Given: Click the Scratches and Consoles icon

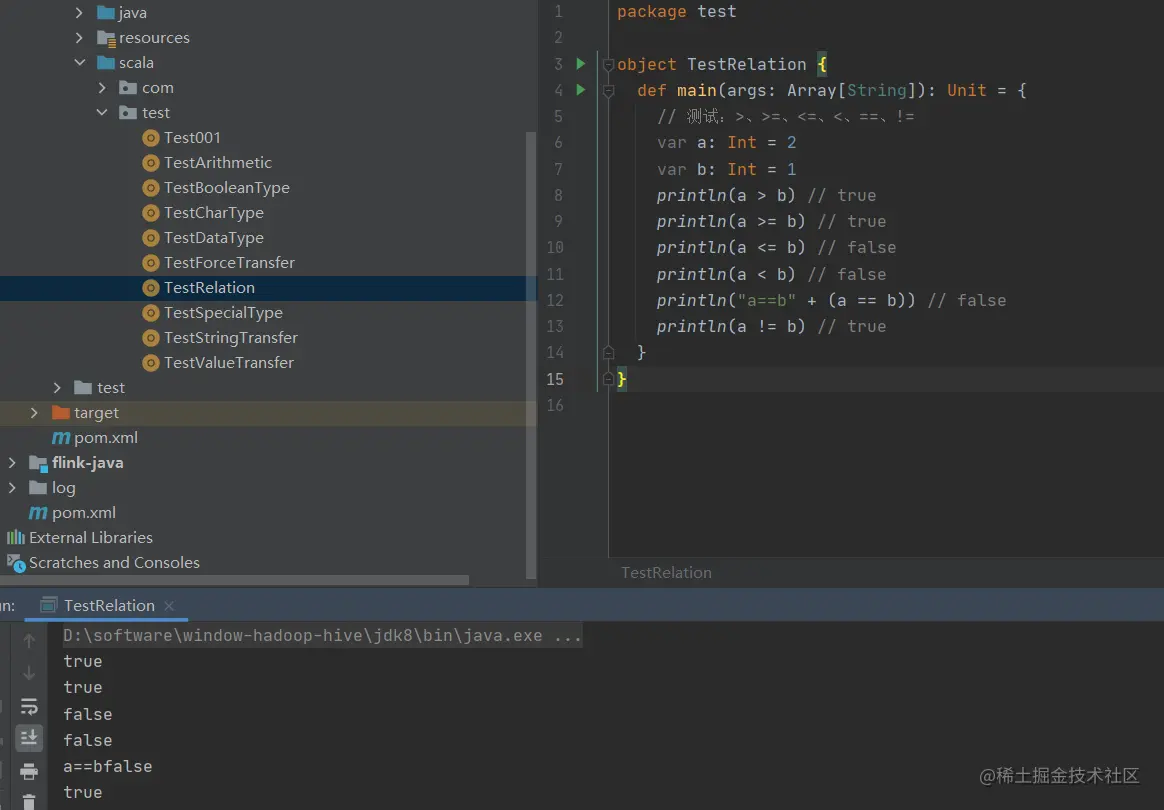Looking at the screenshot, I should (x=16, y=564).
